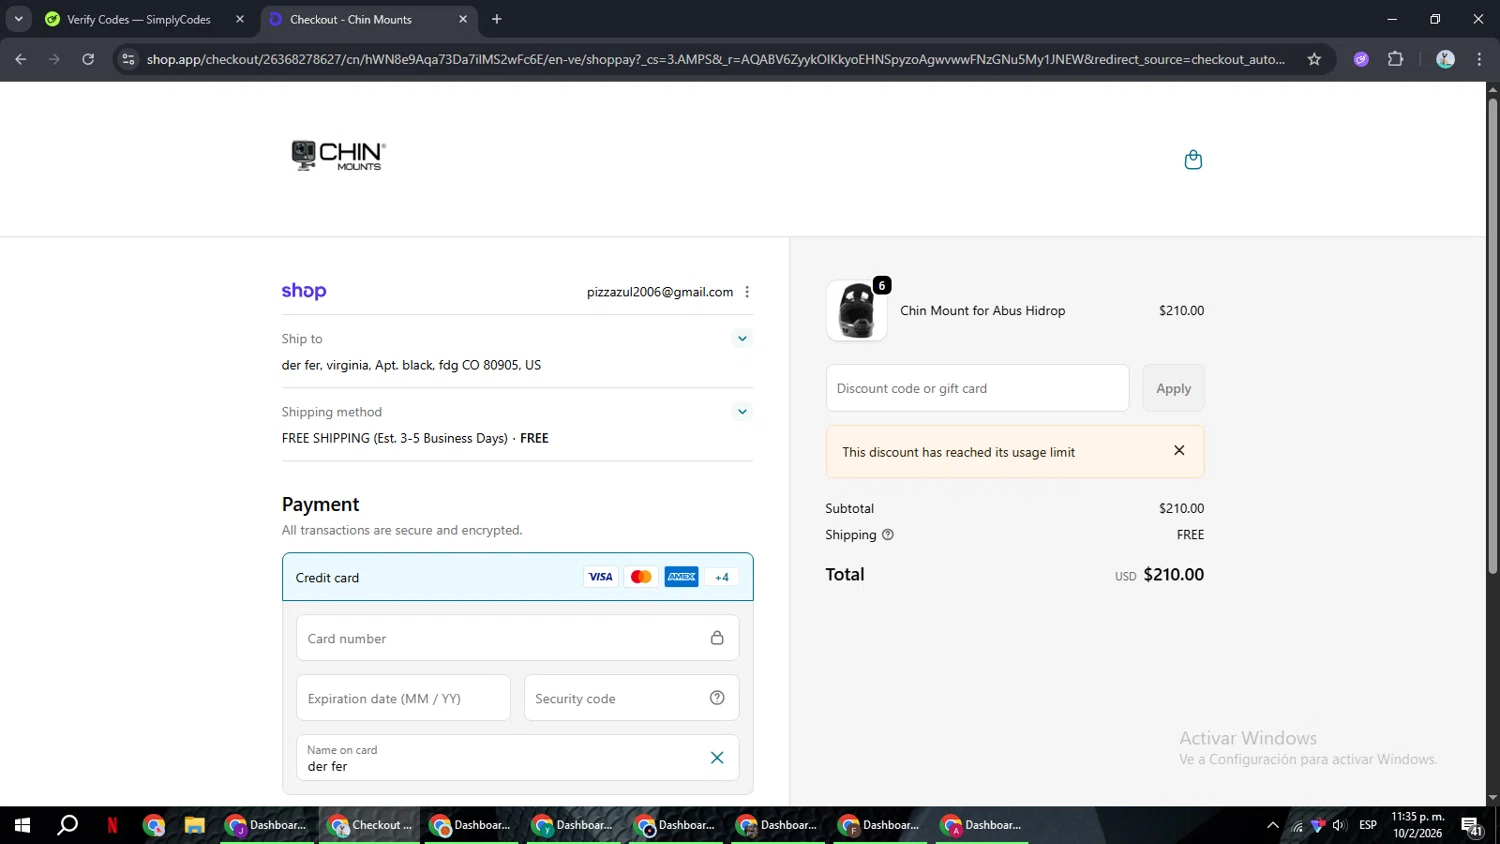
Task: View site information icon in address bar
Action: click(128, 59)
